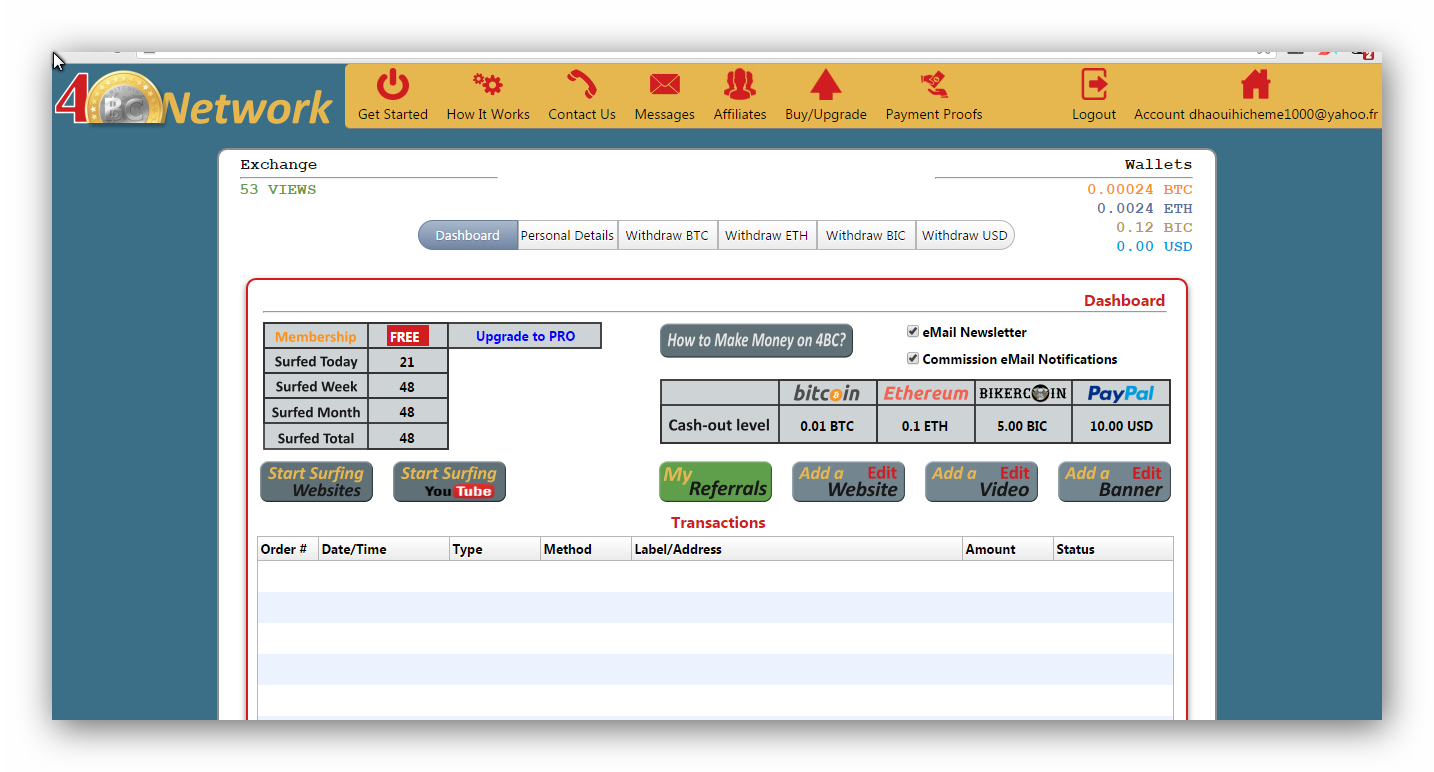Click Add/Edit a Banner button
This screenshot has height=772, width=1434.
pyautogui.click(x=1114, y=481)
